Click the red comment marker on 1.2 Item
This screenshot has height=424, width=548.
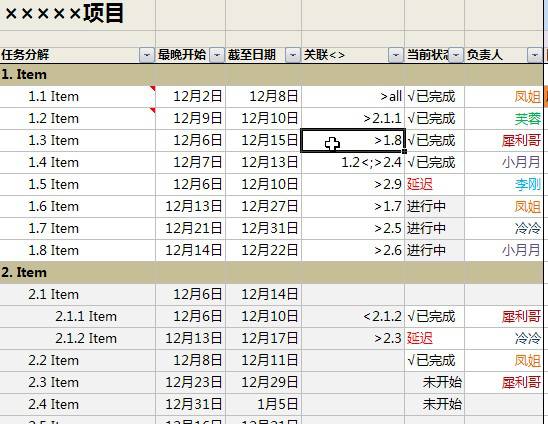pyautogui.click(x=153, y=110)
